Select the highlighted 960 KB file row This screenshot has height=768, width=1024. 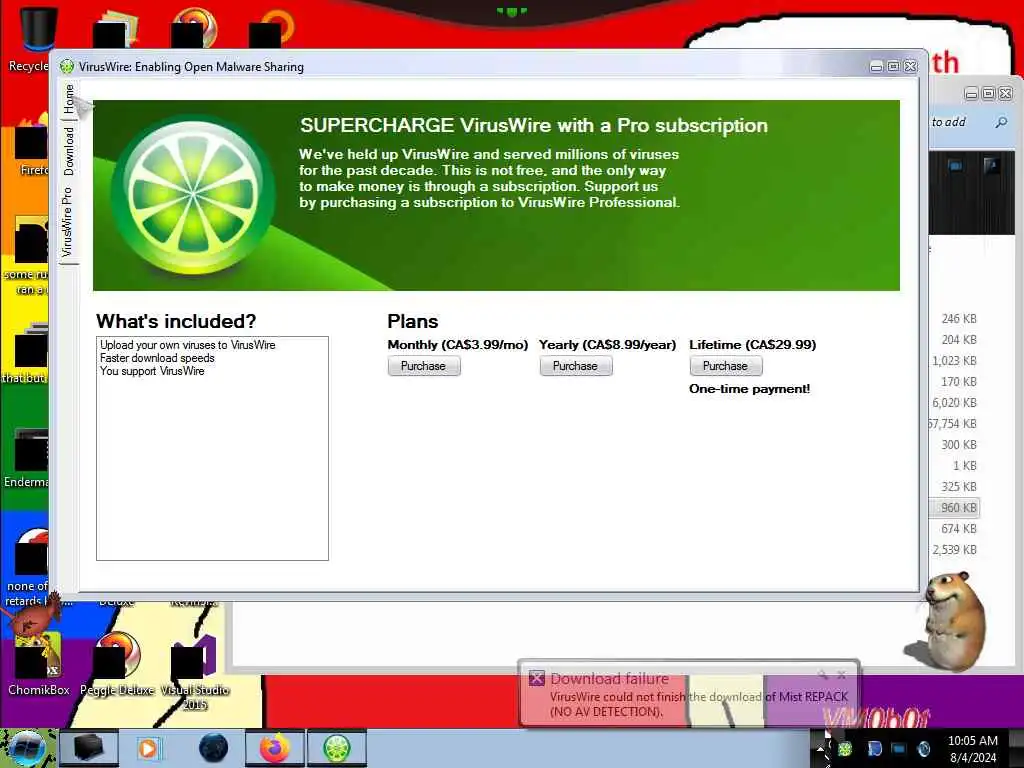[x=955, y=507]
